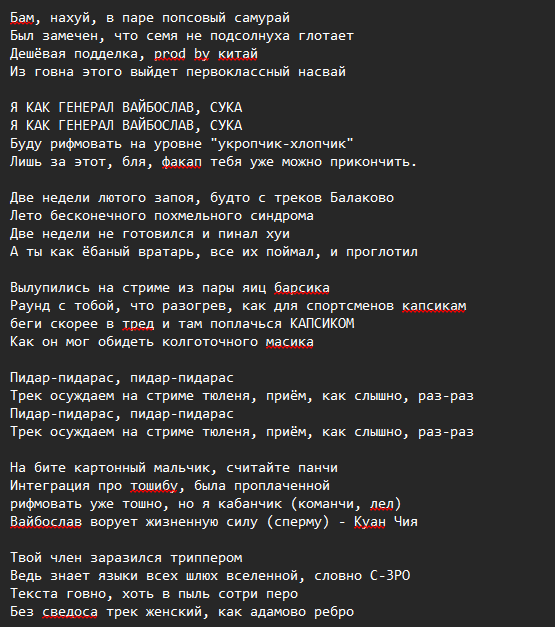Click the underlined word "барсика"

(x=302, y=288)
